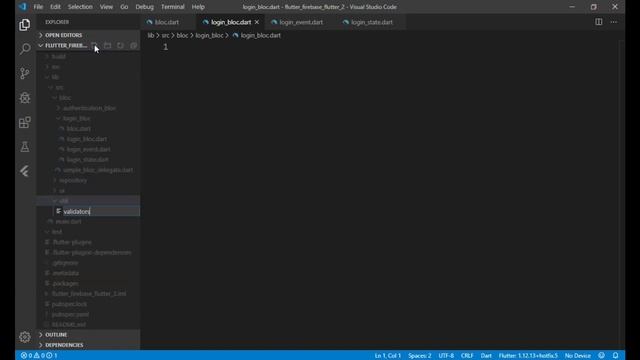Expand the authentication_bloc folder
The image size is (640, 360).
[88, 108]
